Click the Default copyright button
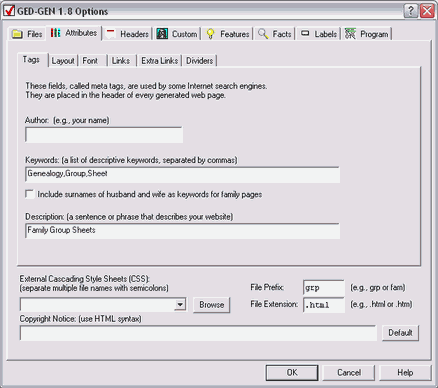The image size is (438, 388). tap(400, 333)
